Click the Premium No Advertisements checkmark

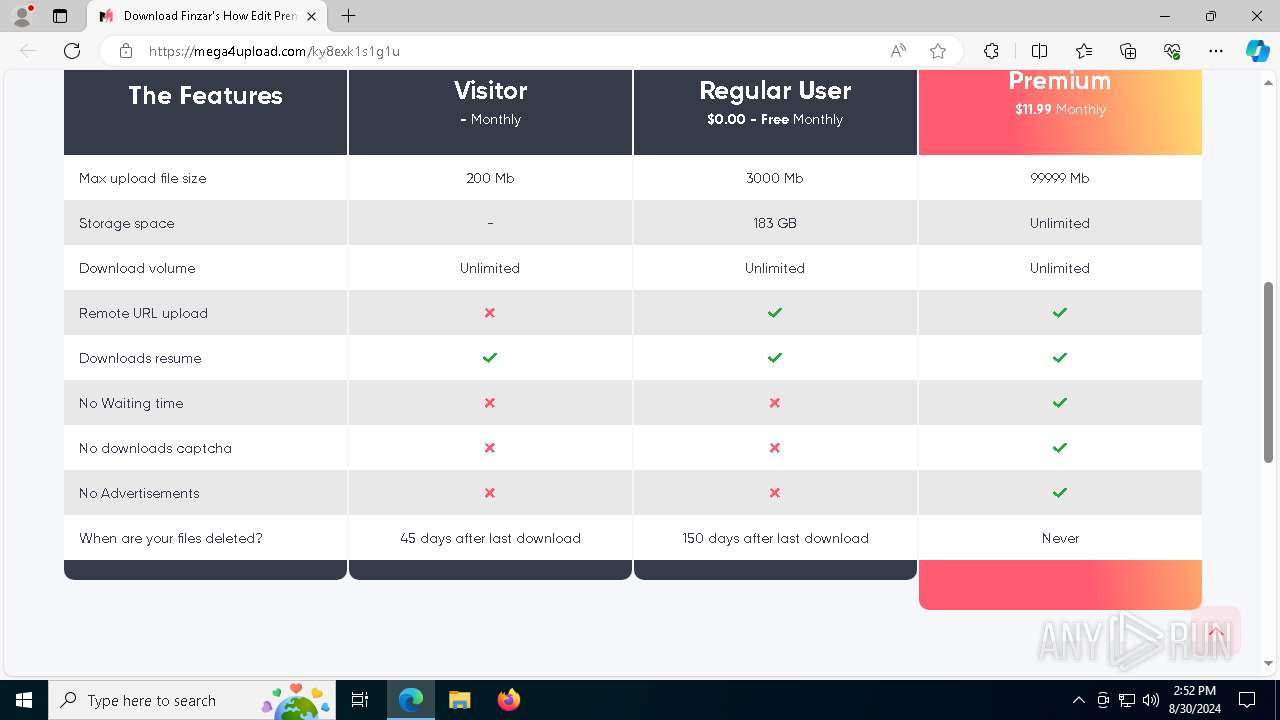(1060, 493)
